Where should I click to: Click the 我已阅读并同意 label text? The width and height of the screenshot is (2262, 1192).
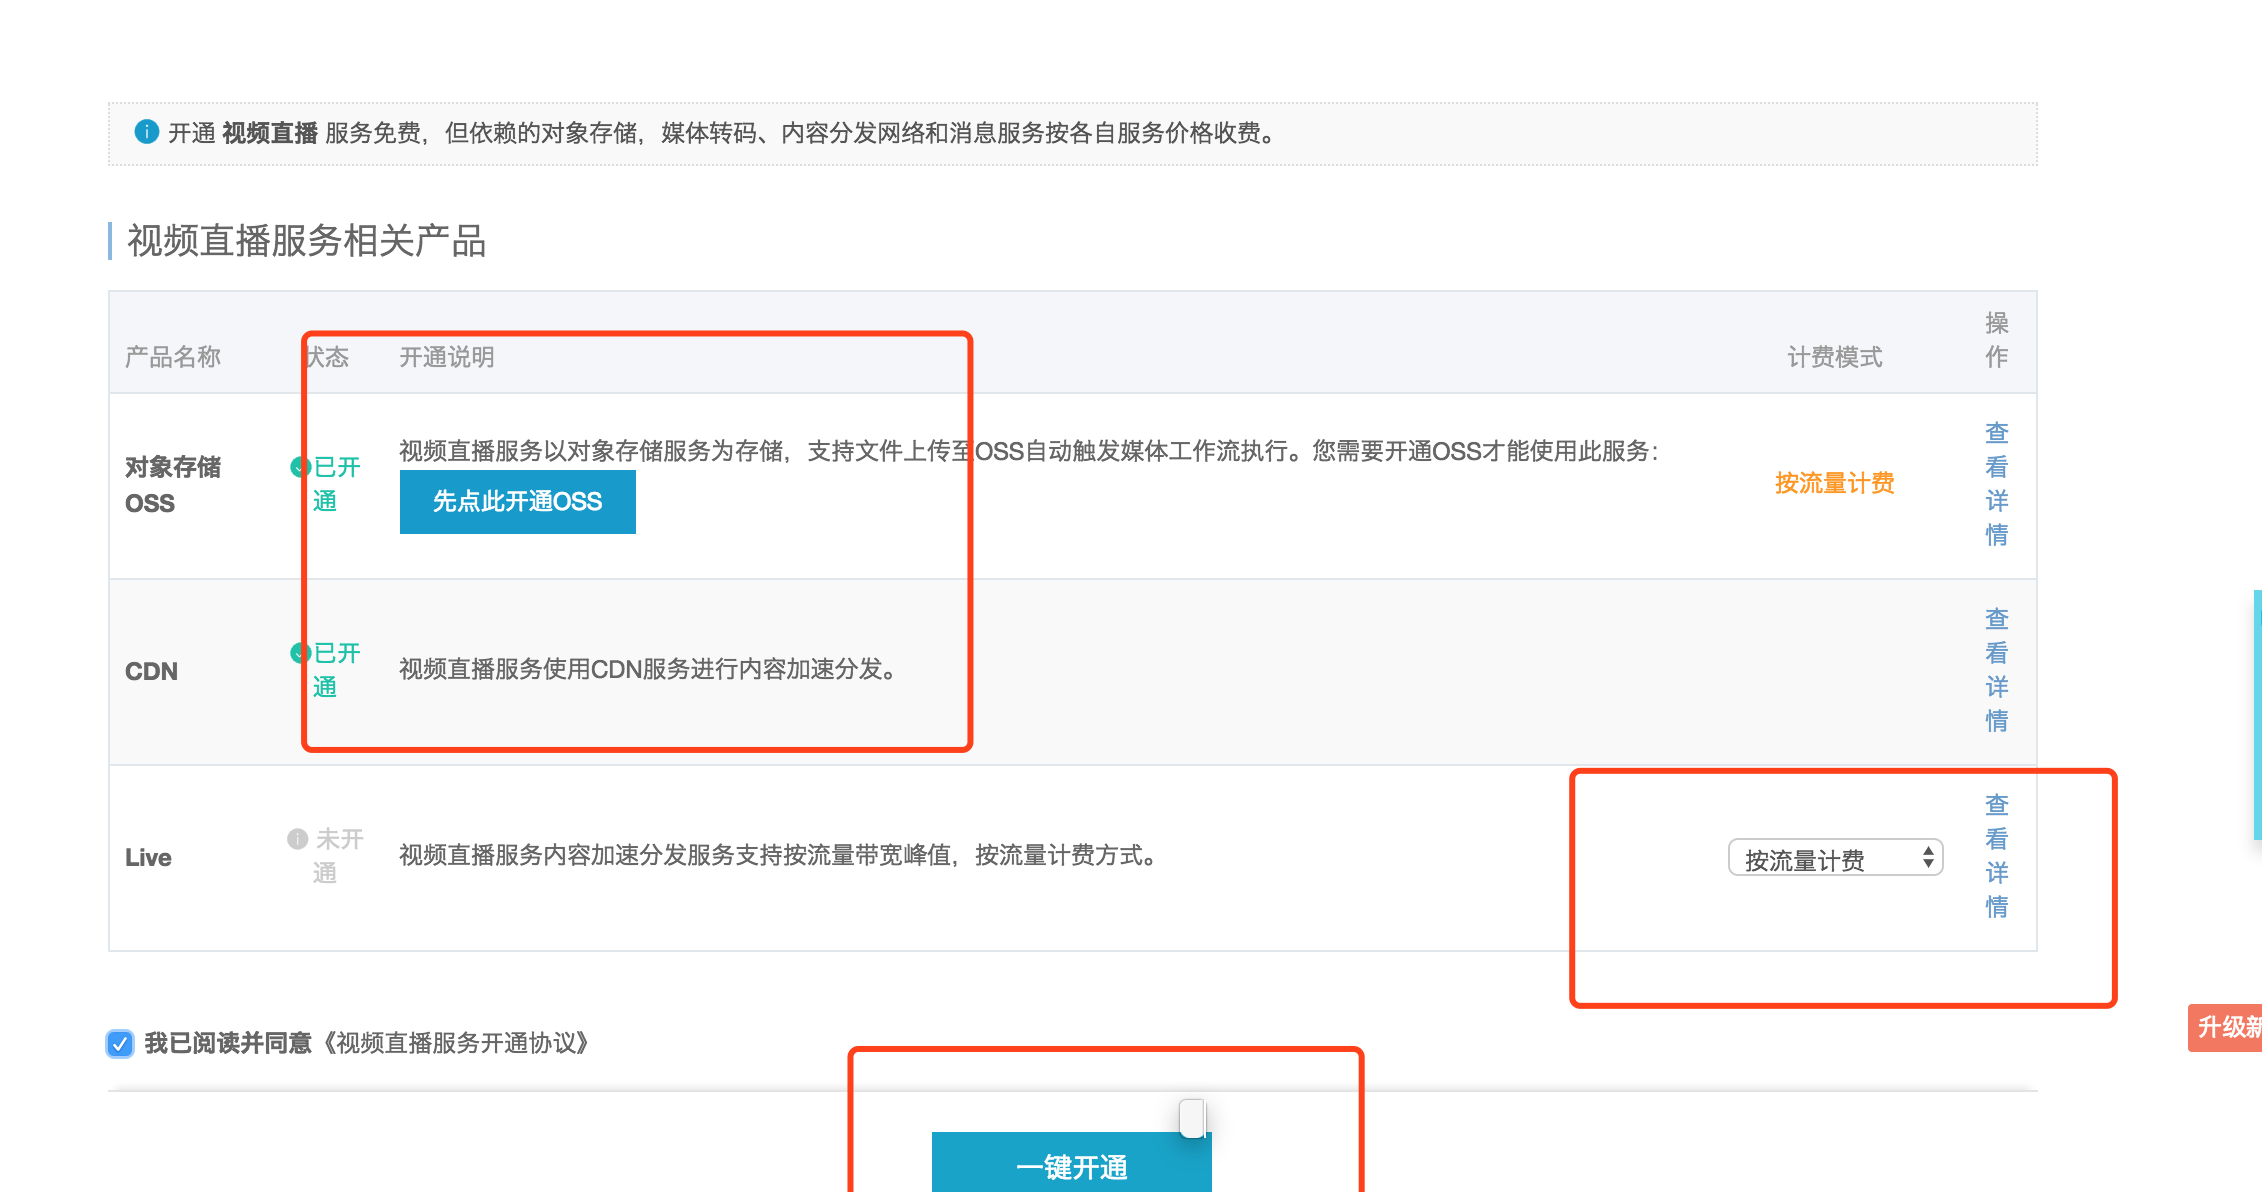(x=228, y=1043)
